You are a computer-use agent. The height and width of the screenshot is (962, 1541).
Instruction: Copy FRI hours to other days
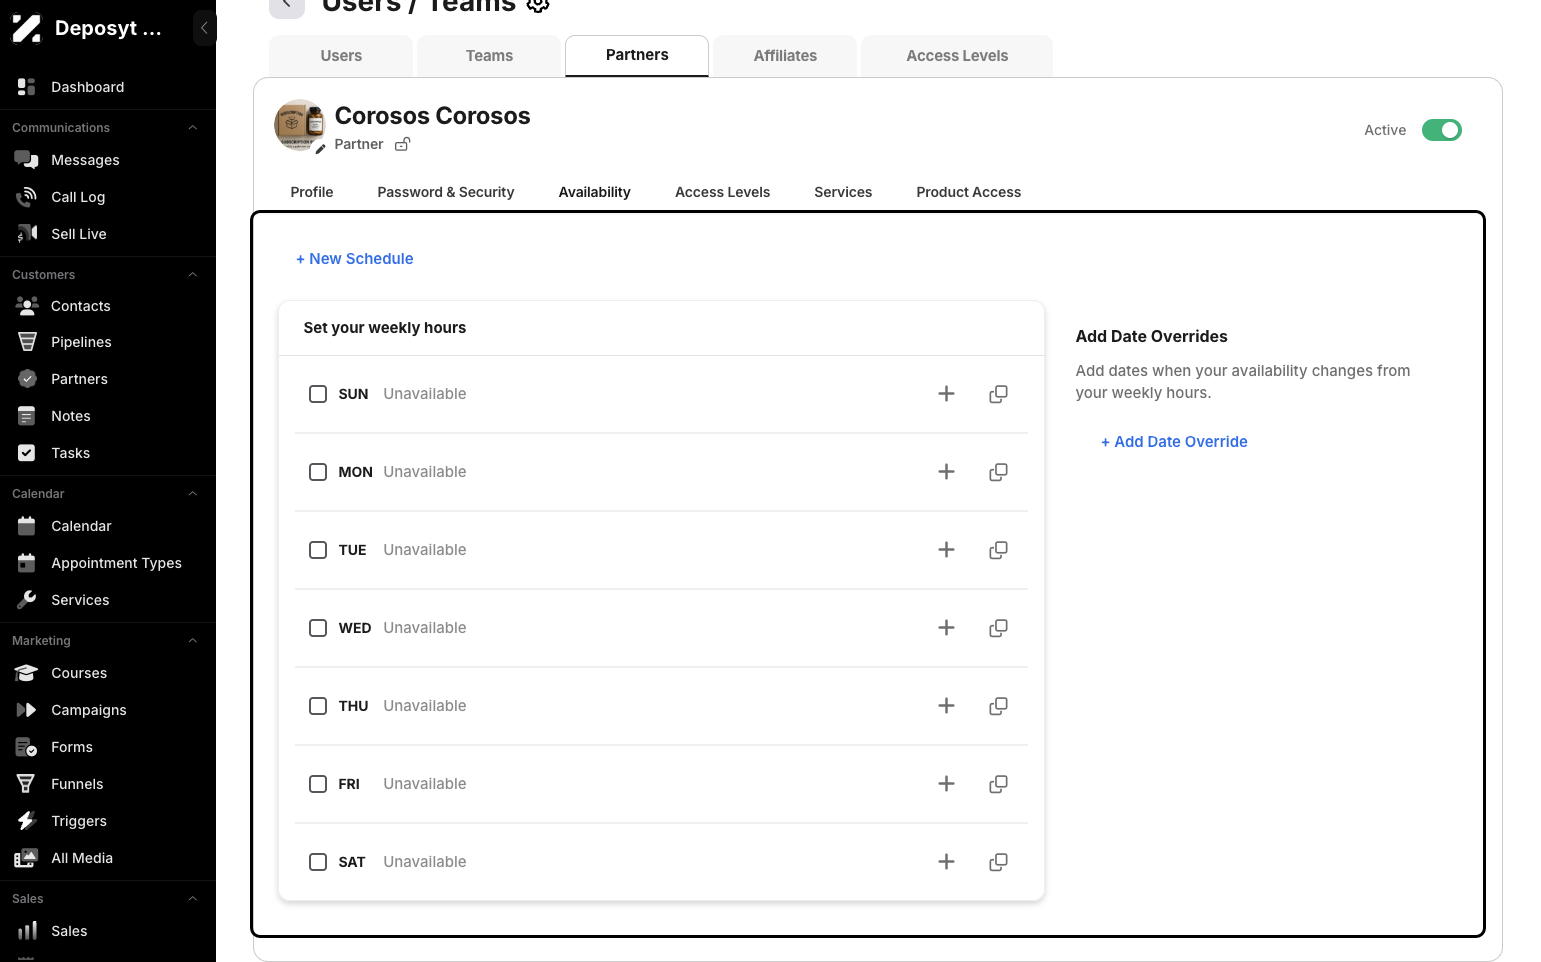click(x=998, y=784)
